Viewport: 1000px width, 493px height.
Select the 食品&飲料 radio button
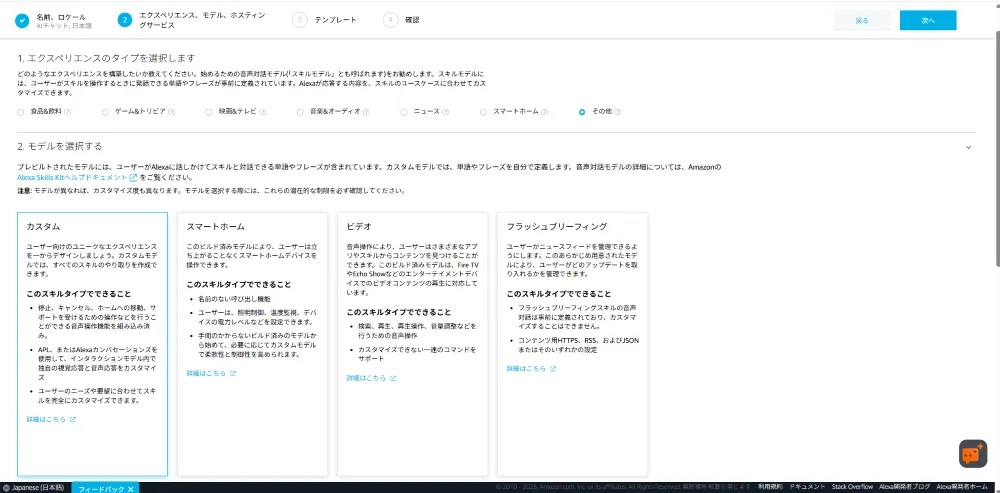(21, 112)
